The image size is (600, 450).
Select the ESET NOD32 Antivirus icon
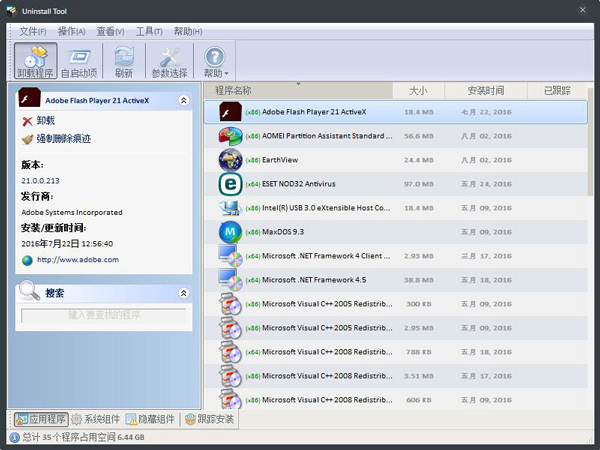point(230,184)
